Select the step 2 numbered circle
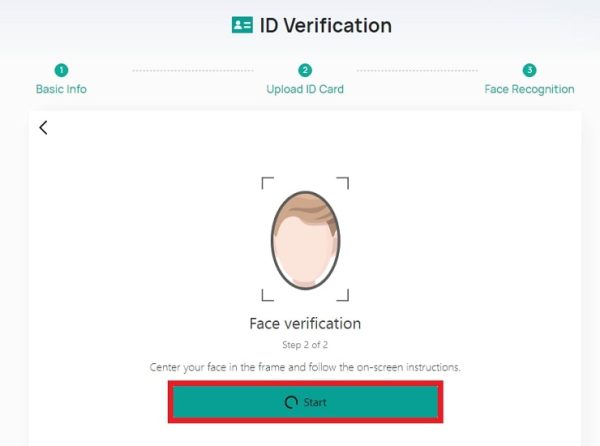The width and height of the screenshot is (600, 446). [x=305, y=70]
